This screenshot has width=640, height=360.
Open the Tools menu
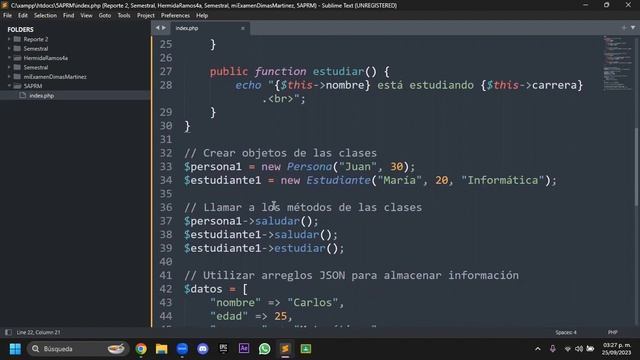click(124, 16)
